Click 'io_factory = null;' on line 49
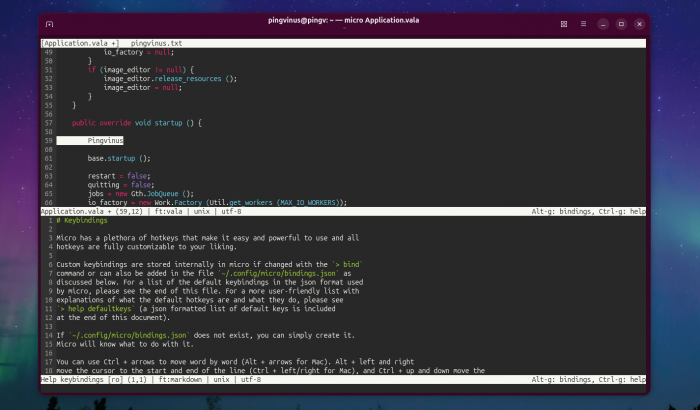This screenshot has height=410, width=700. click(x=138, y=52)
